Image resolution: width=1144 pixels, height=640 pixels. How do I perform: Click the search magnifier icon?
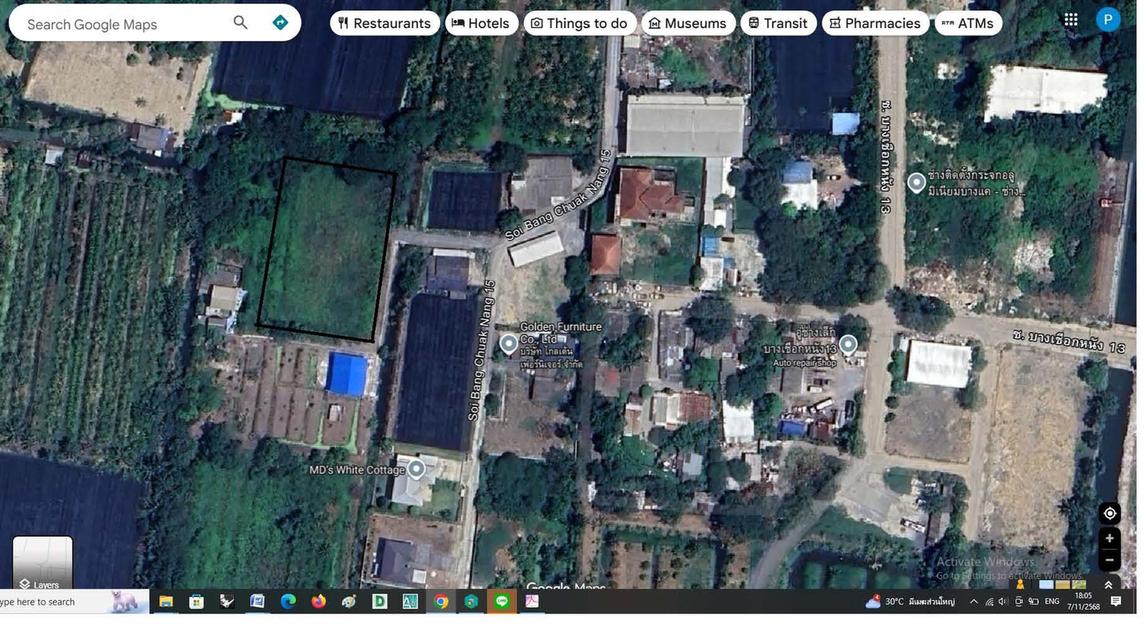(240, 23)
